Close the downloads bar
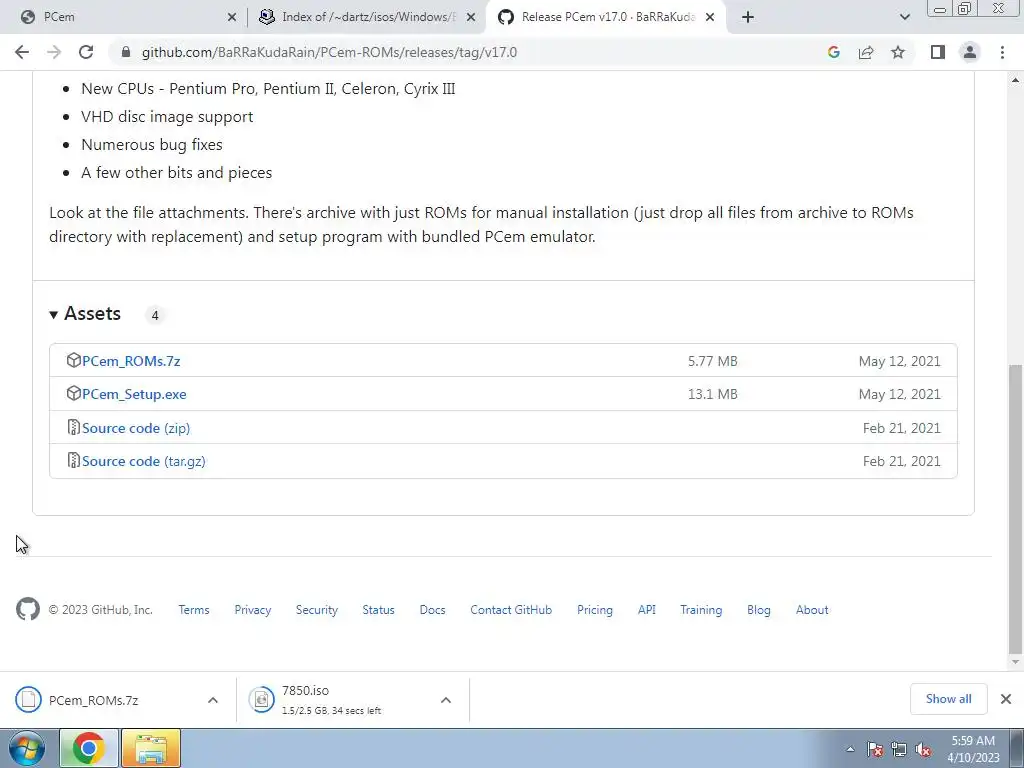 1006,699
